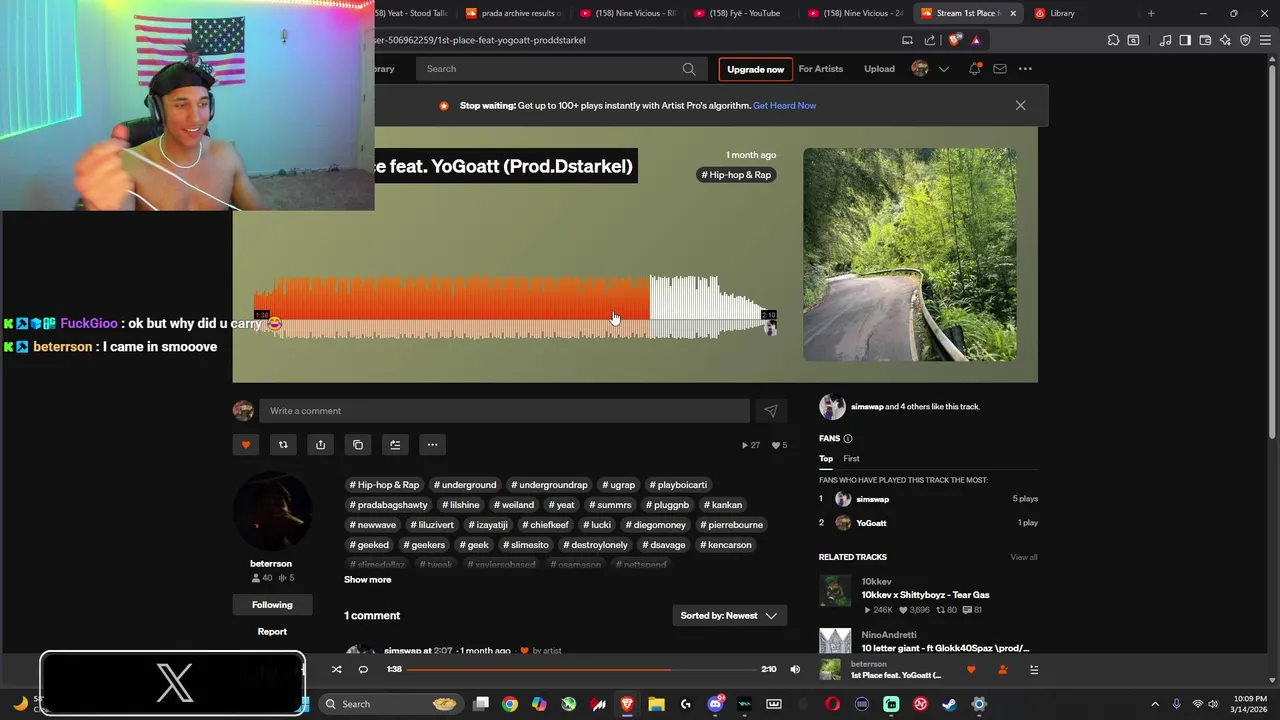Open the beterrson artist avatar

[x=271, y=512]
